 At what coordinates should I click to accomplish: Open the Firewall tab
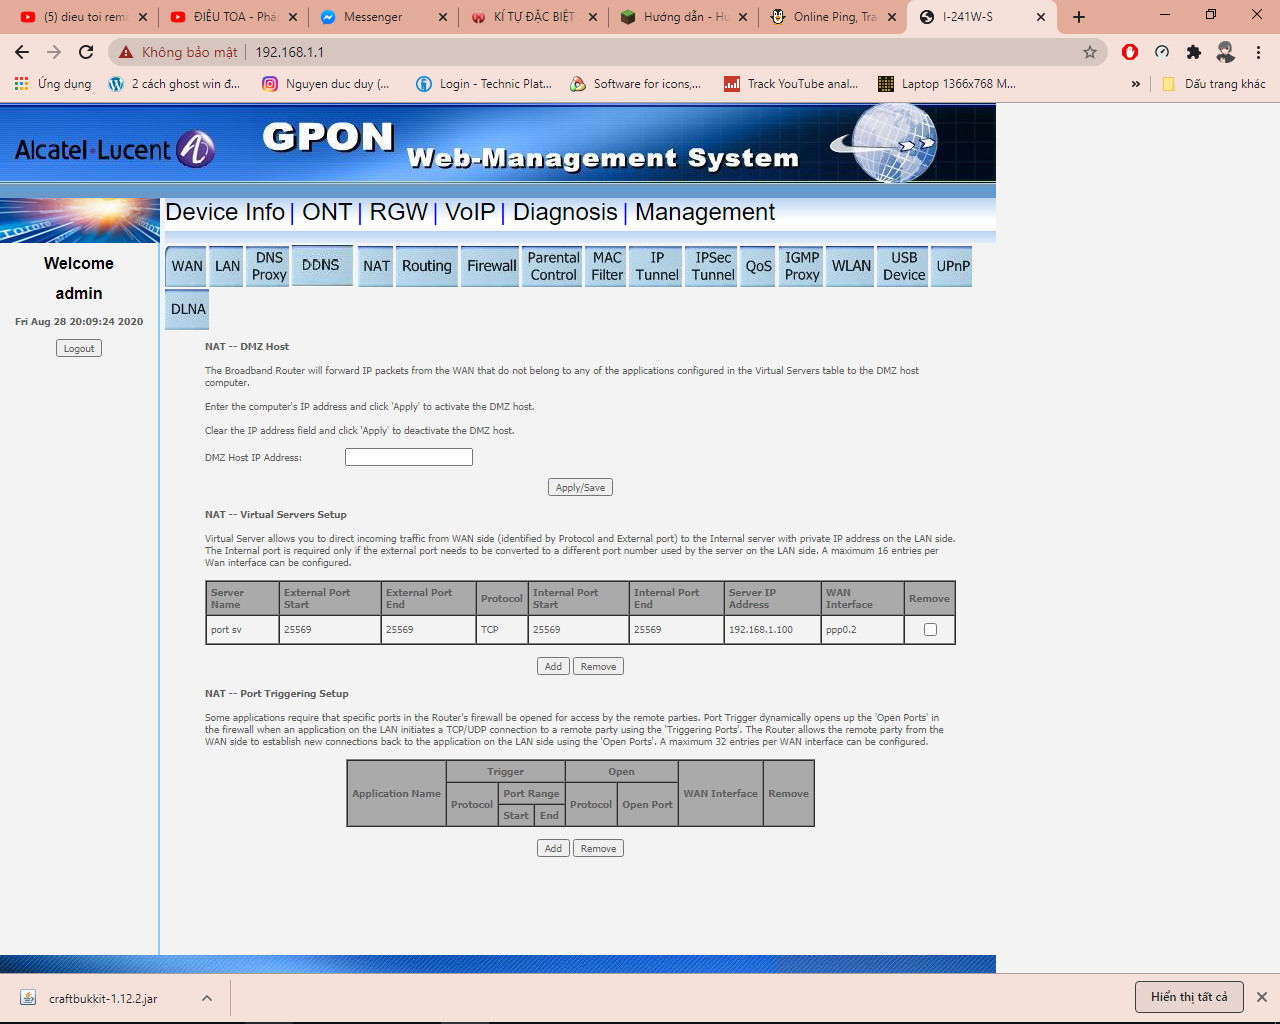tap(491, 266)
